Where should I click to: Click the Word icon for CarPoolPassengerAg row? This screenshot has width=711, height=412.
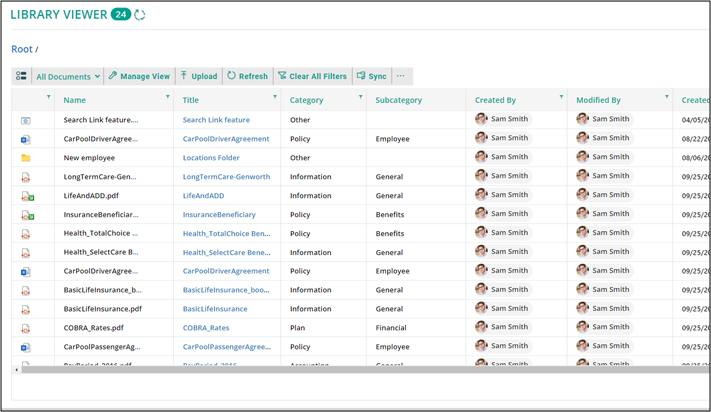coord(26,347)
